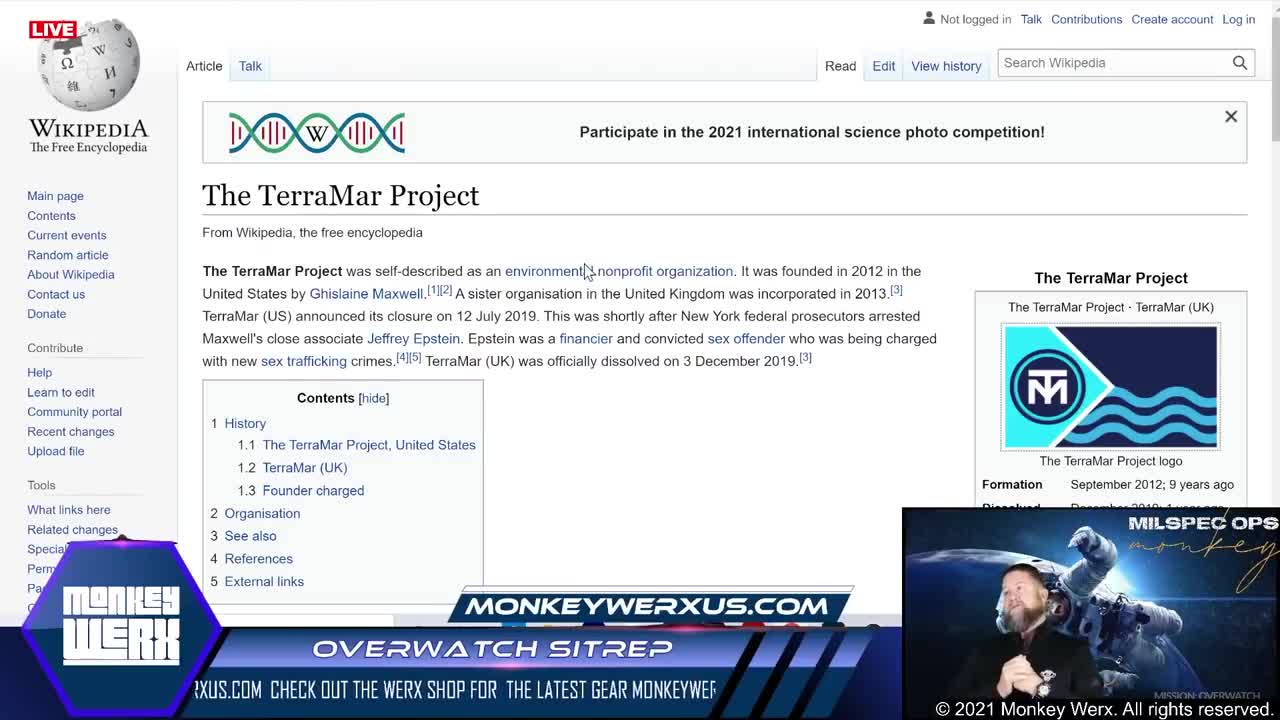Open the Help link
The width and height of the screenshot is (1280, 720).
(39, 372)
